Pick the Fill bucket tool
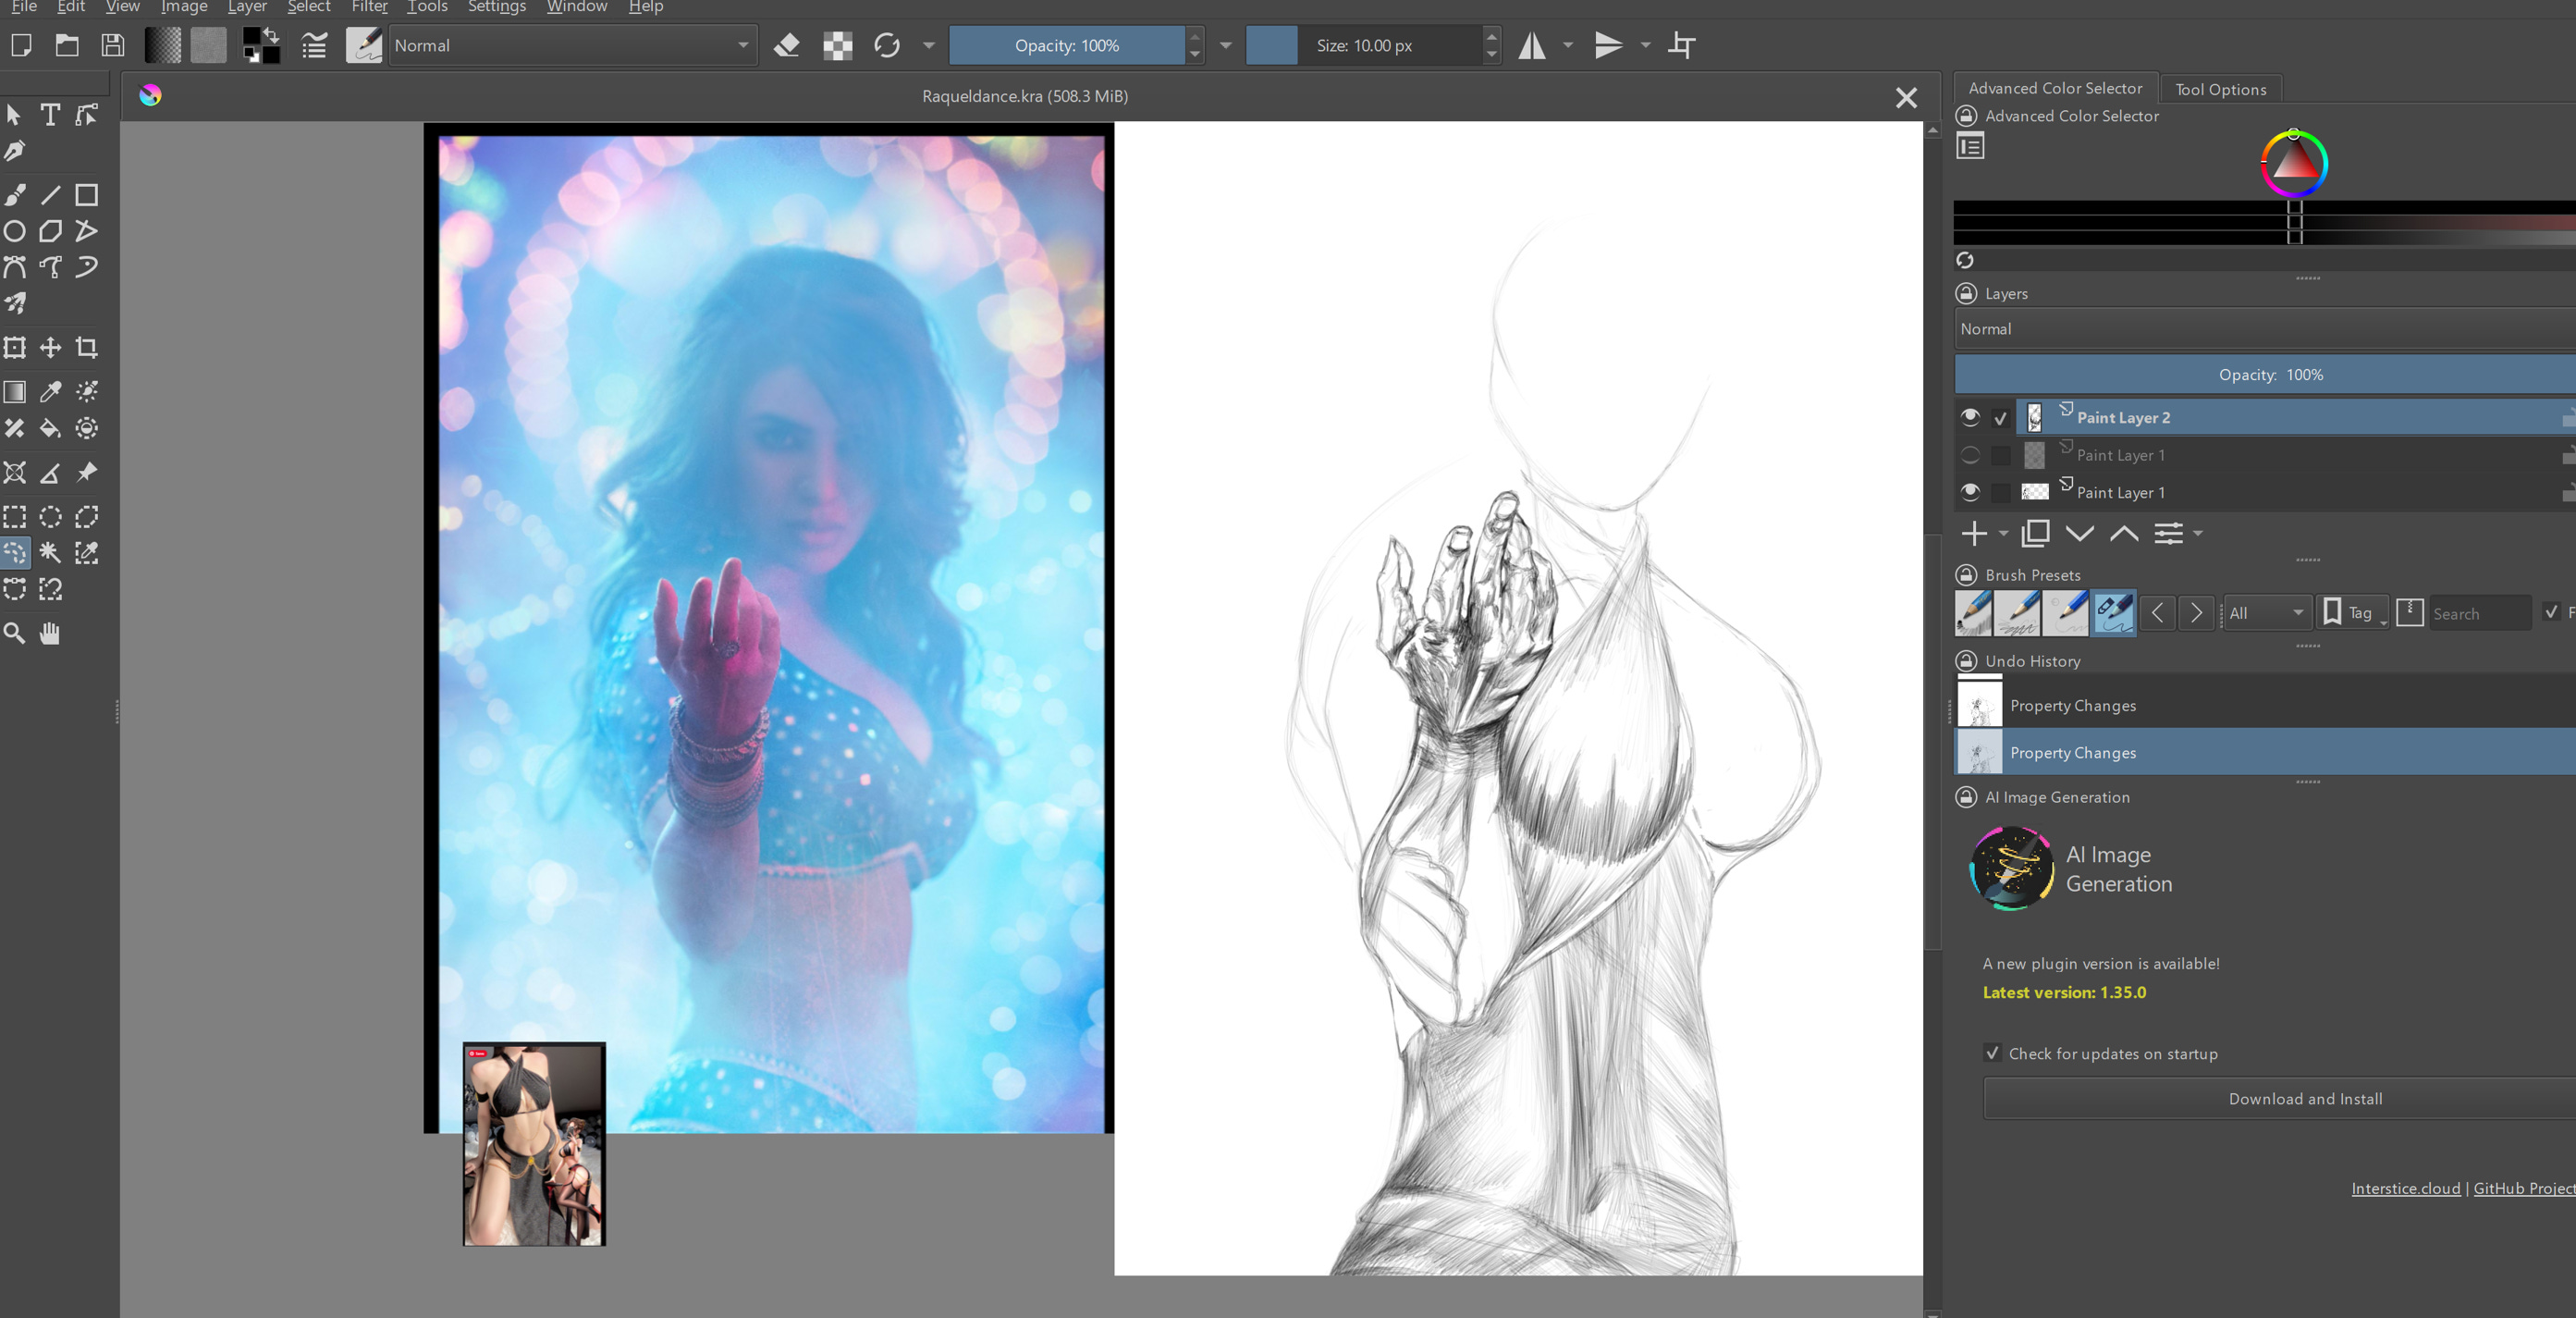 pos(50,429)
